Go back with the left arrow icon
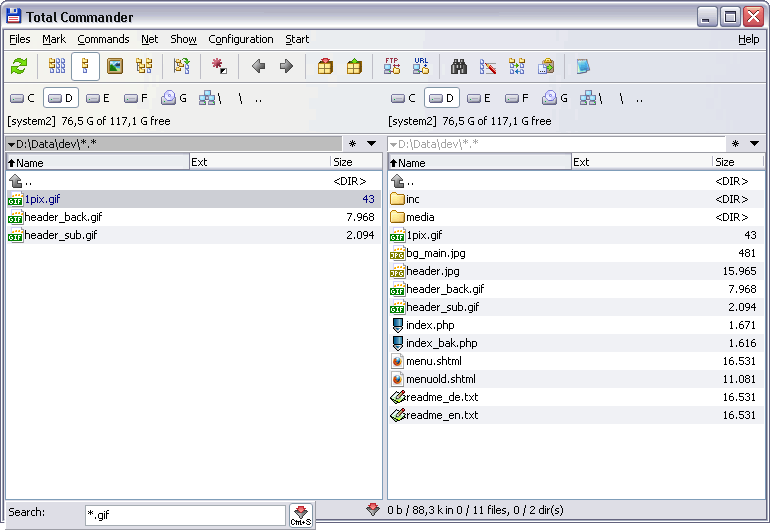 point(258,66)
